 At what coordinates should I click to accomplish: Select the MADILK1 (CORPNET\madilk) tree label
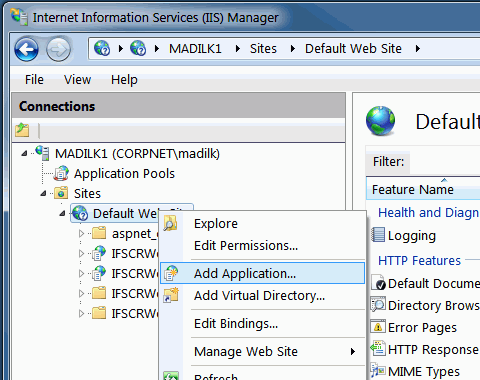point(137,154)
